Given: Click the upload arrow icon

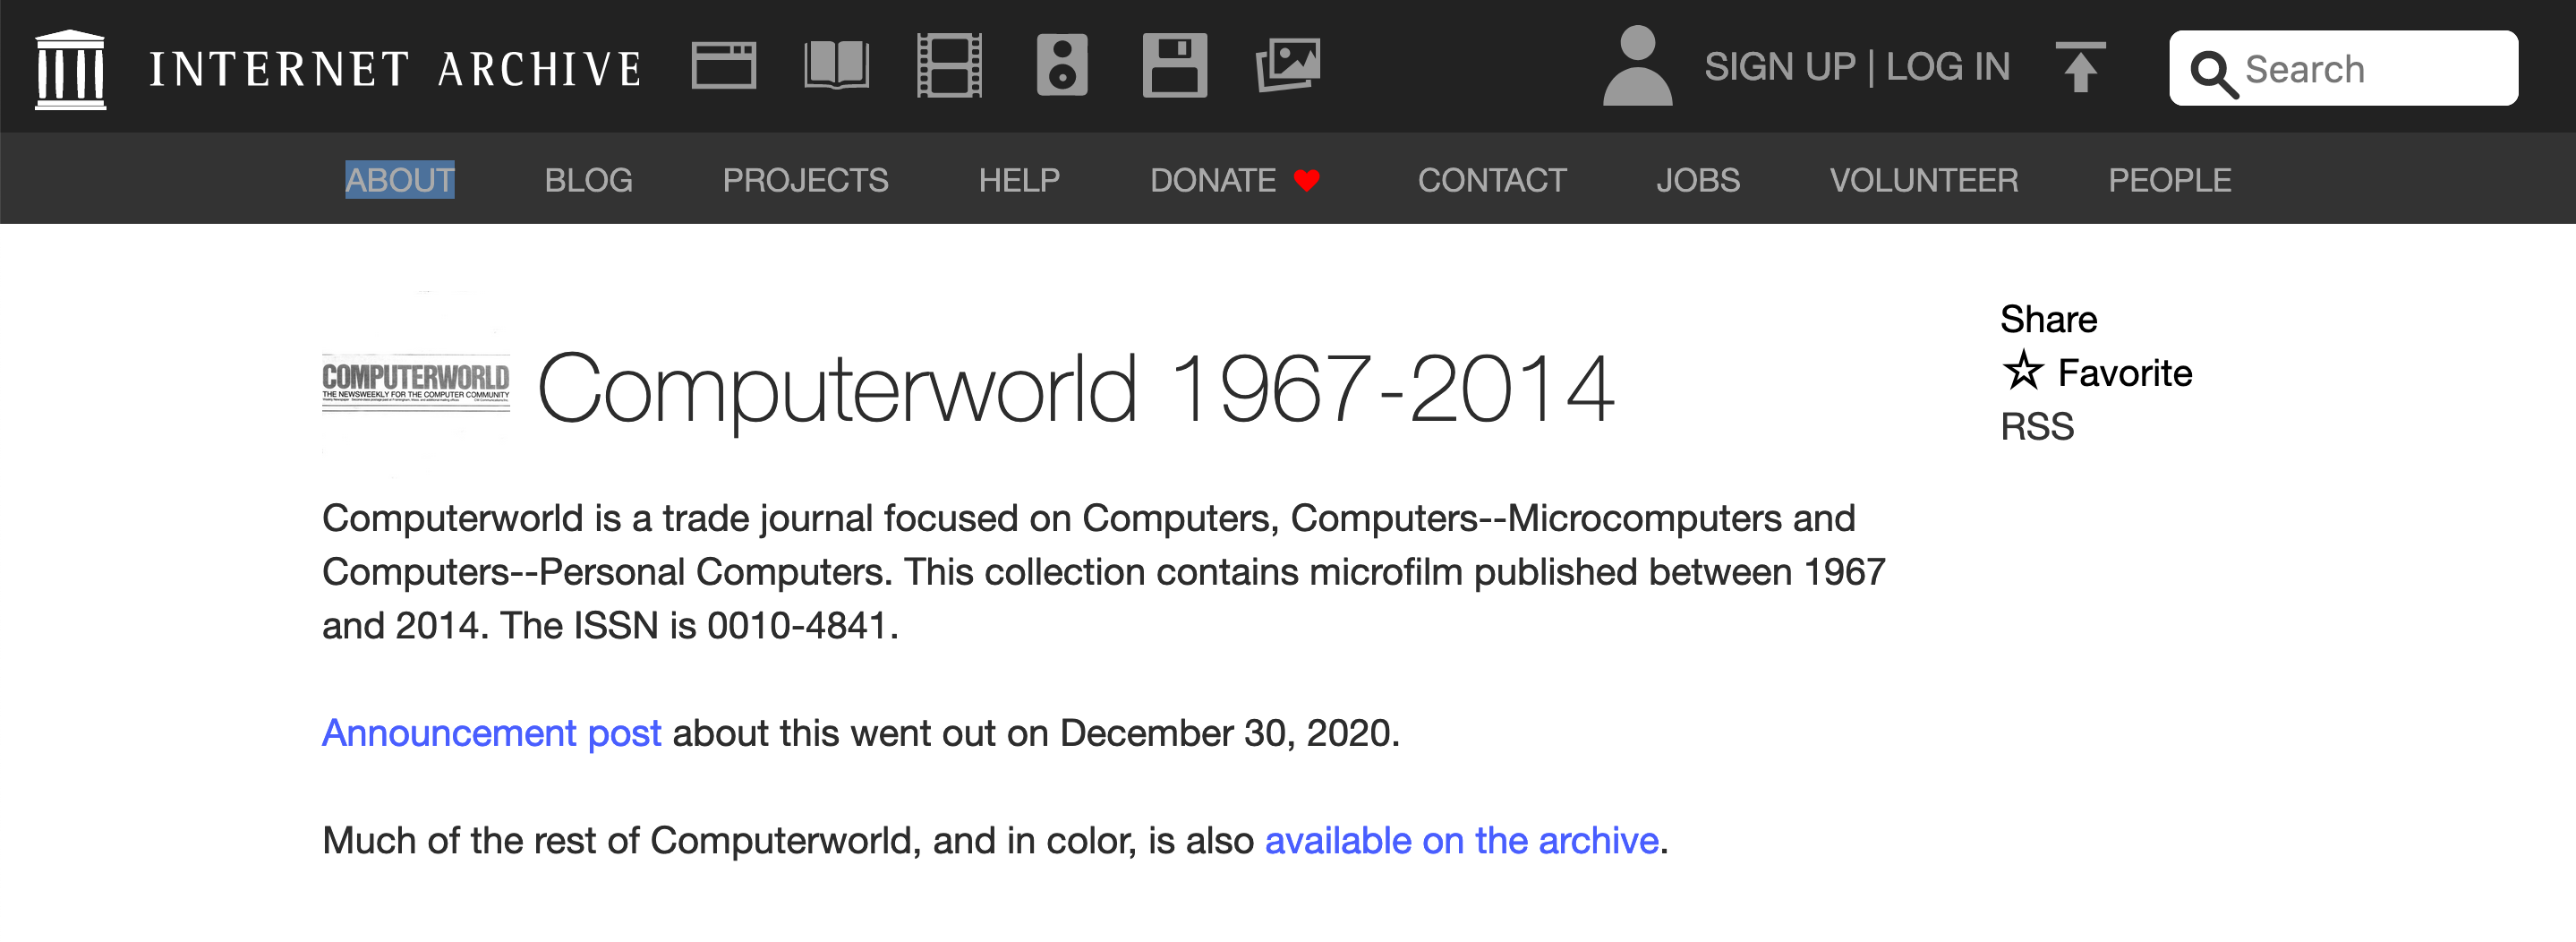Looking at the screenshot, I should pyautogui.click(x=2080, y=67).
